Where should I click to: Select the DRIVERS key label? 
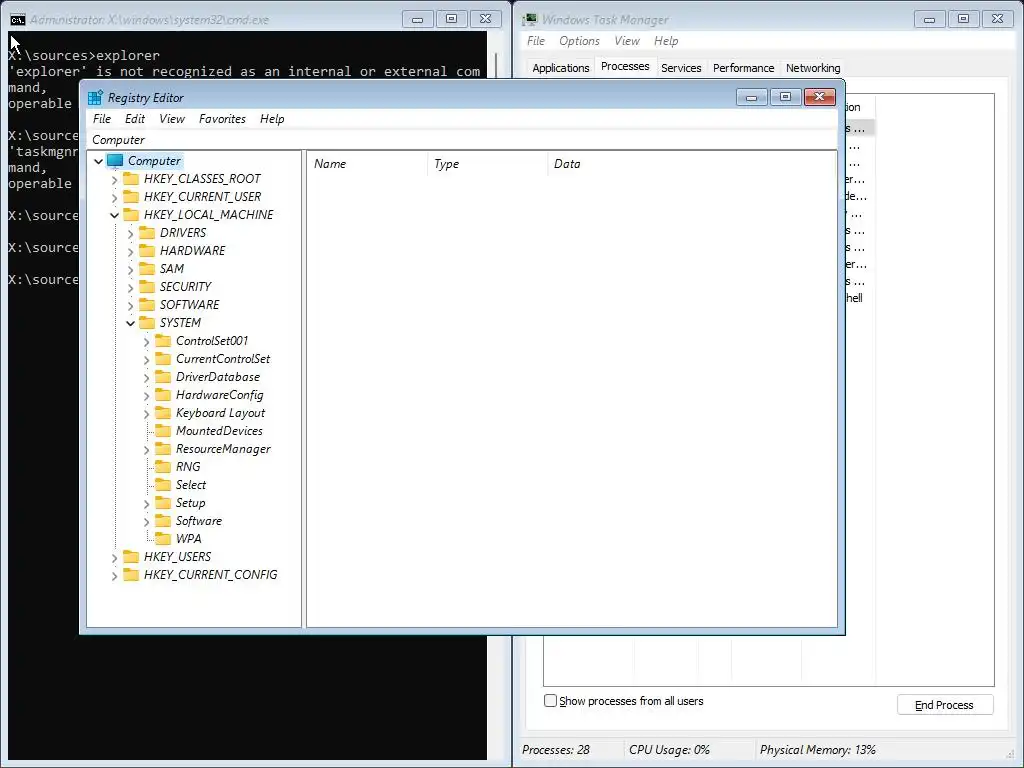coord(183,232)
